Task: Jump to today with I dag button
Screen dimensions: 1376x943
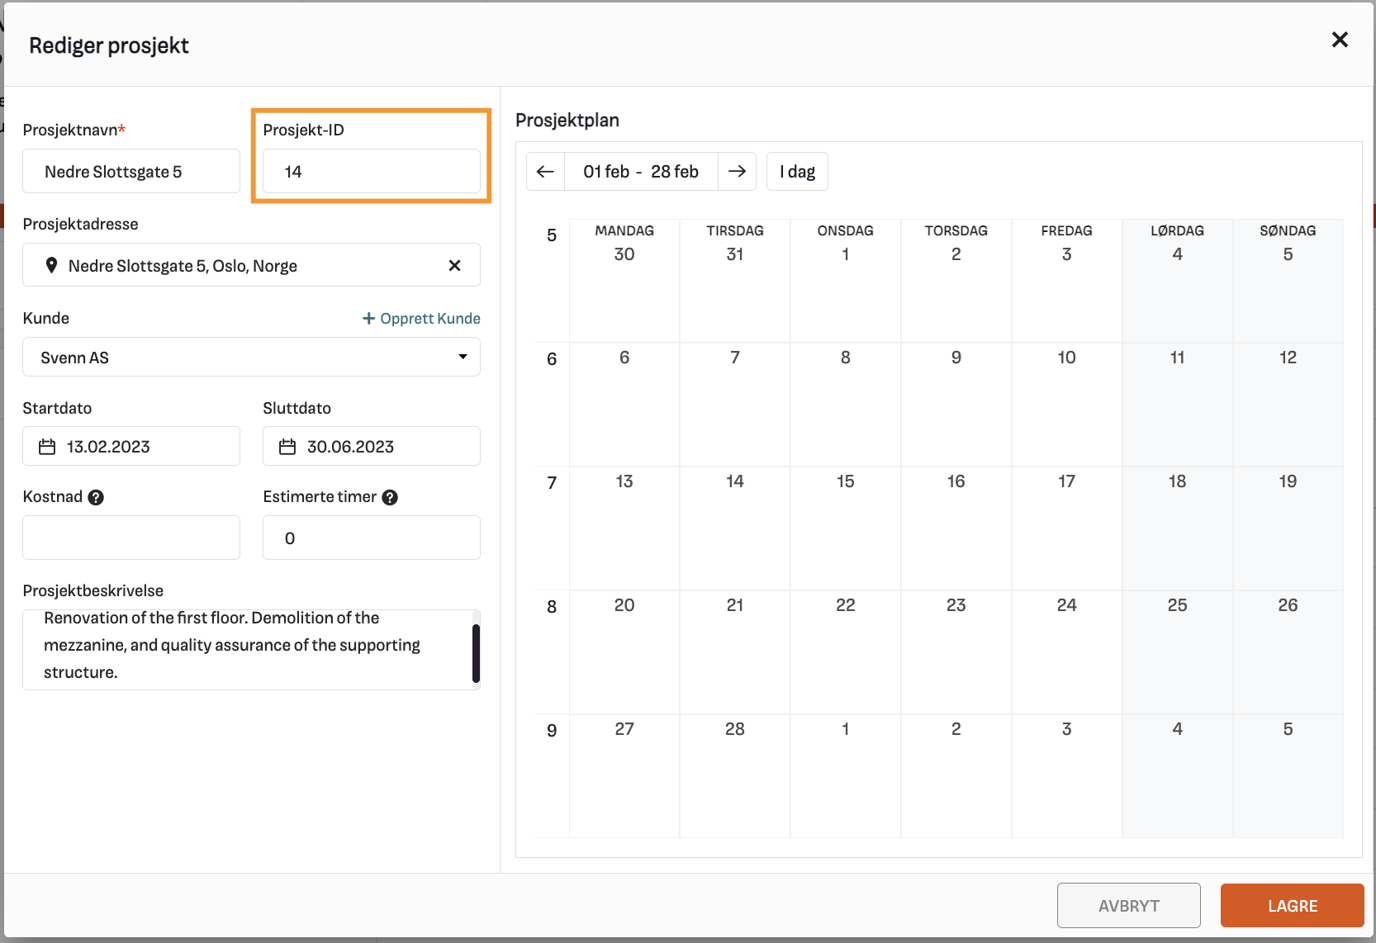Action: click(797, 172)
